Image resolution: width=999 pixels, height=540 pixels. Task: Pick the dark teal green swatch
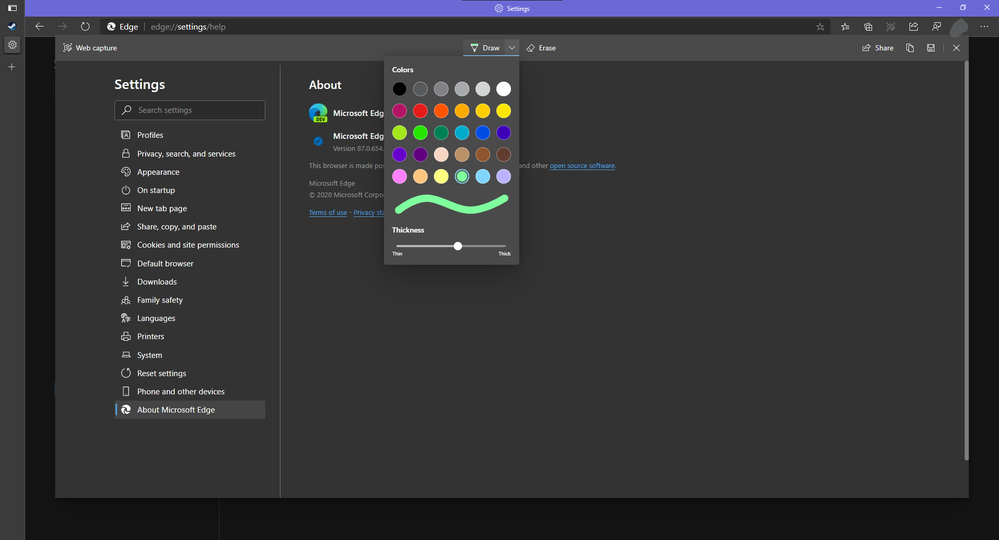tap(441, 132)
